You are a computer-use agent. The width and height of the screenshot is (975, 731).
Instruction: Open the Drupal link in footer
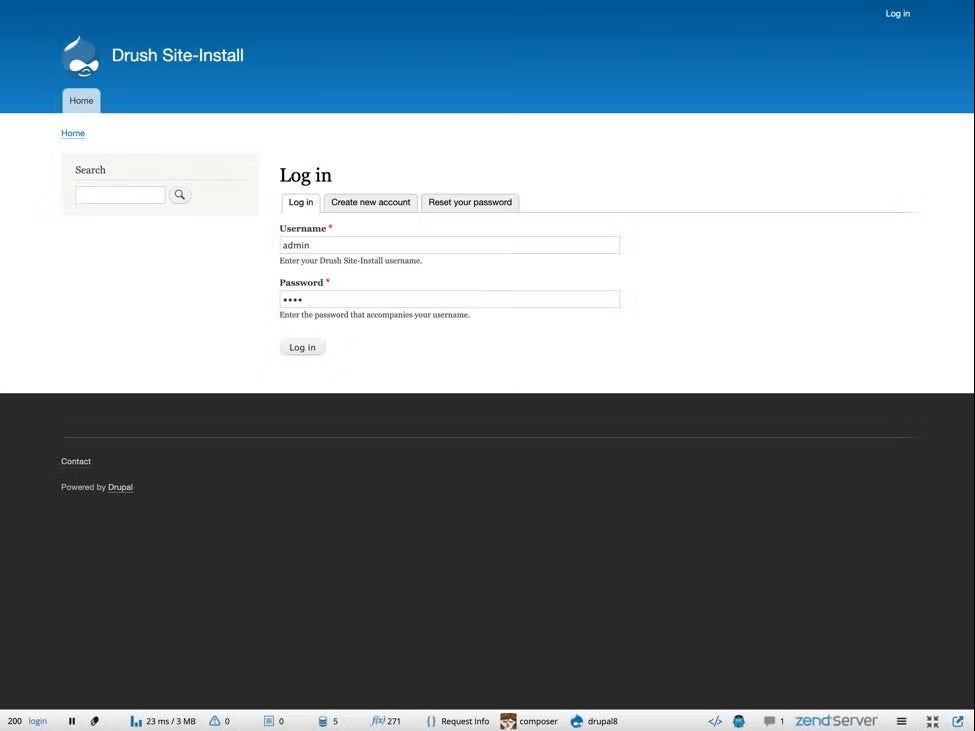[120, 487]
